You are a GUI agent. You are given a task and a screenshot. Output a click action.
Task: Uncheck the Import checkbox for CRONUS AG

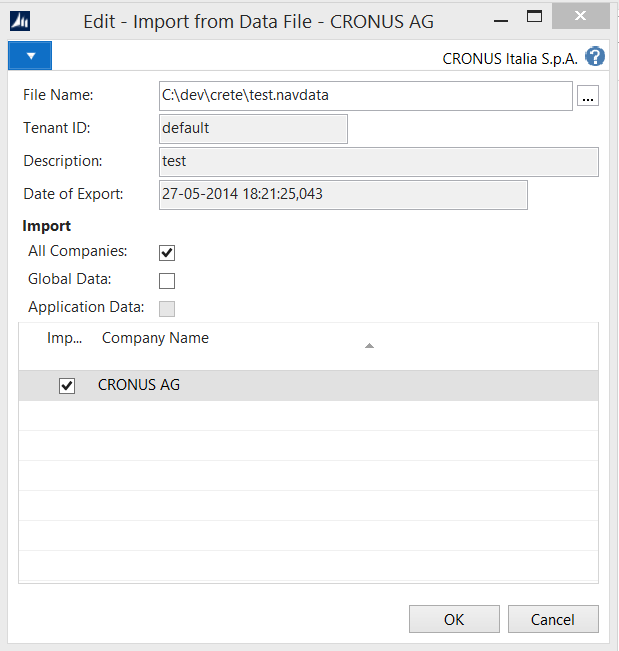click(x=67, y=386)
